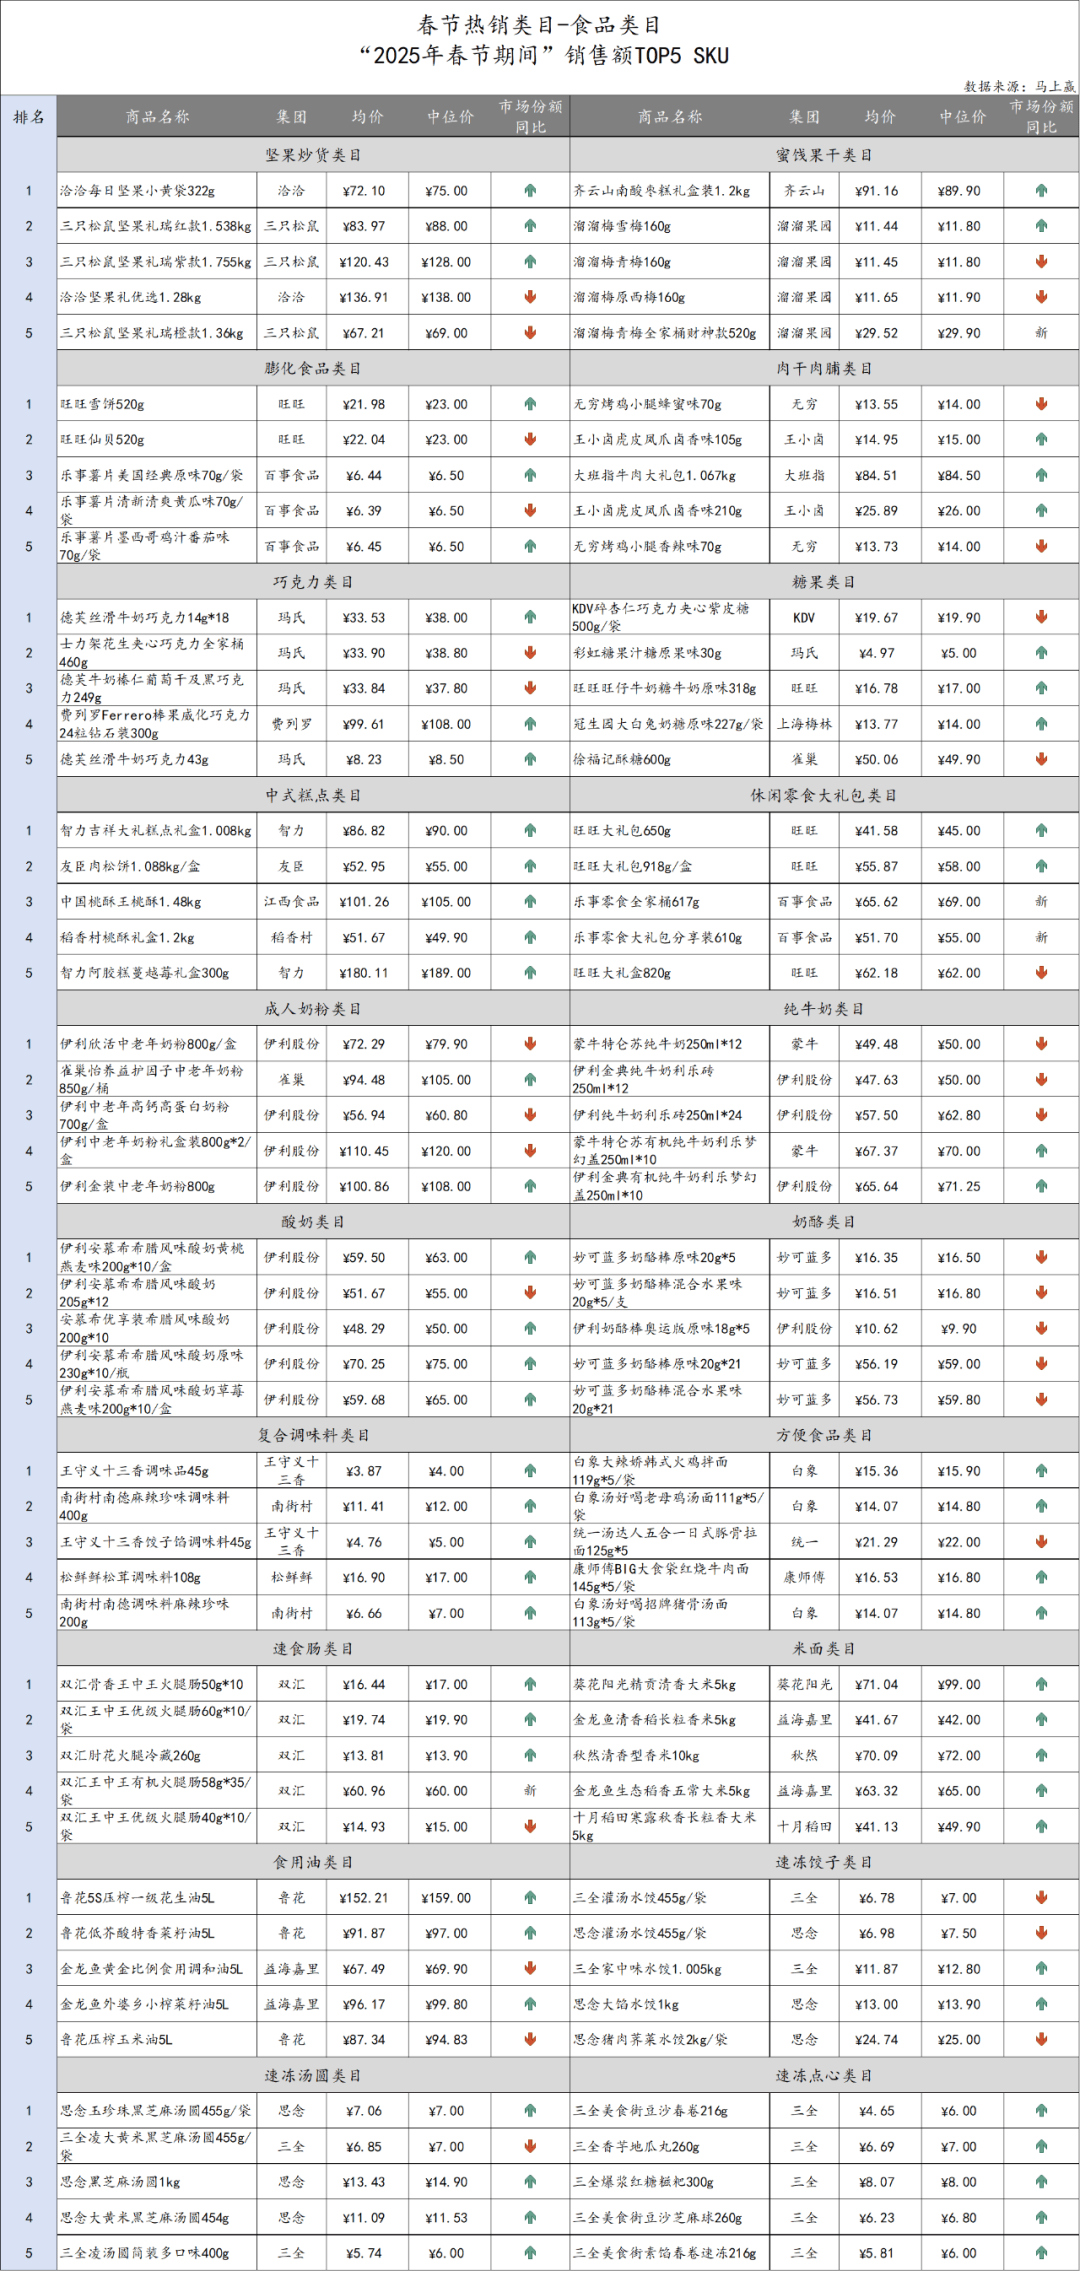Select the 坚果炒货类目 section header
The image size is (1080, 2271).
pyautogui.click(x=313, y=155)
